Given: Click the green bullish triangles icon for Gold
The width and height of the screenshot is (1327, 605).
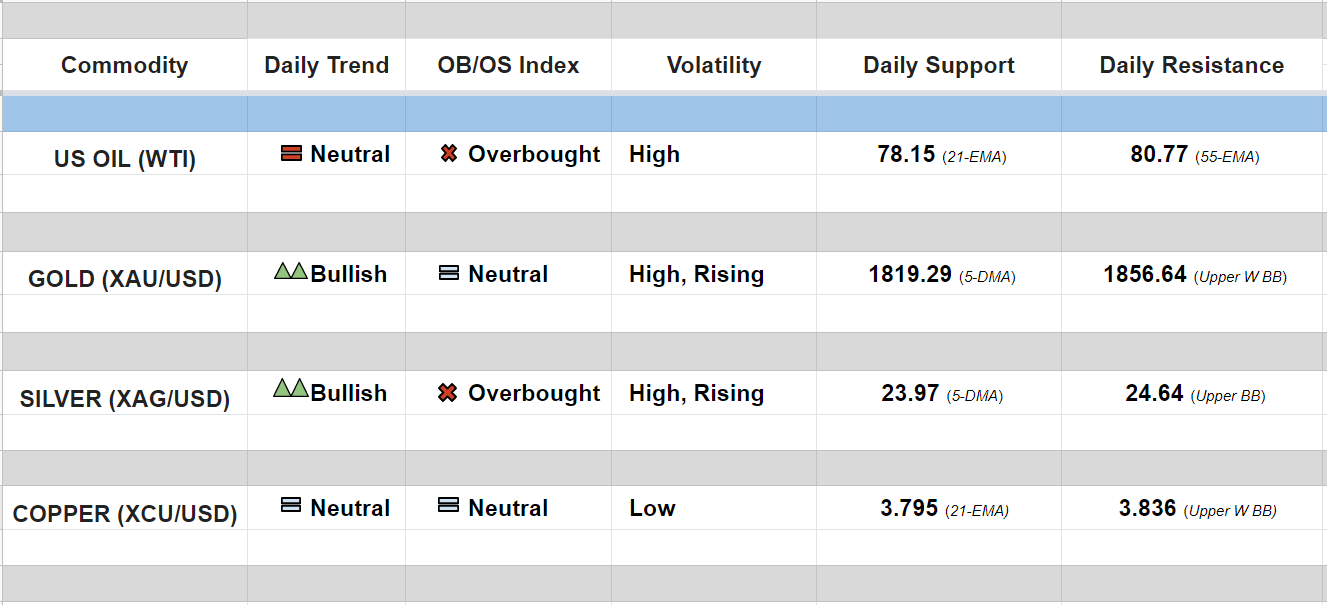Looking at the screenshot, I should pos(290,271).
